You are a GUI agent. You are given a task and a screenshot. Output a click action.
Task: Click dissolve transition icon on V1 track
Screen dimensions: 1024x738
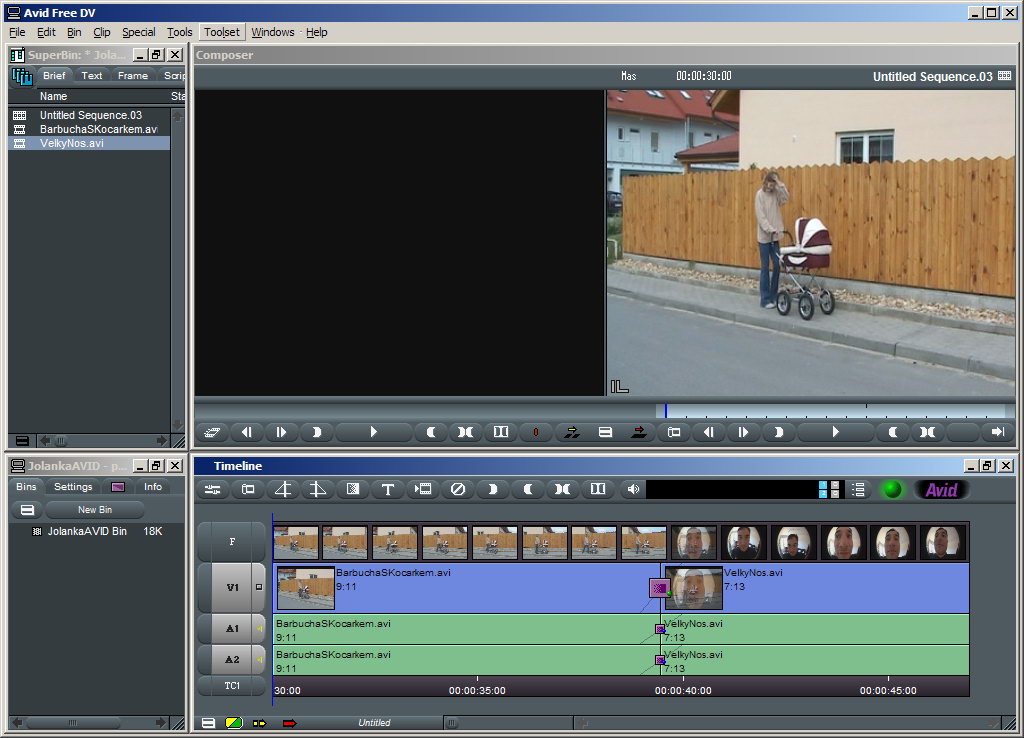tap(660, 588)
